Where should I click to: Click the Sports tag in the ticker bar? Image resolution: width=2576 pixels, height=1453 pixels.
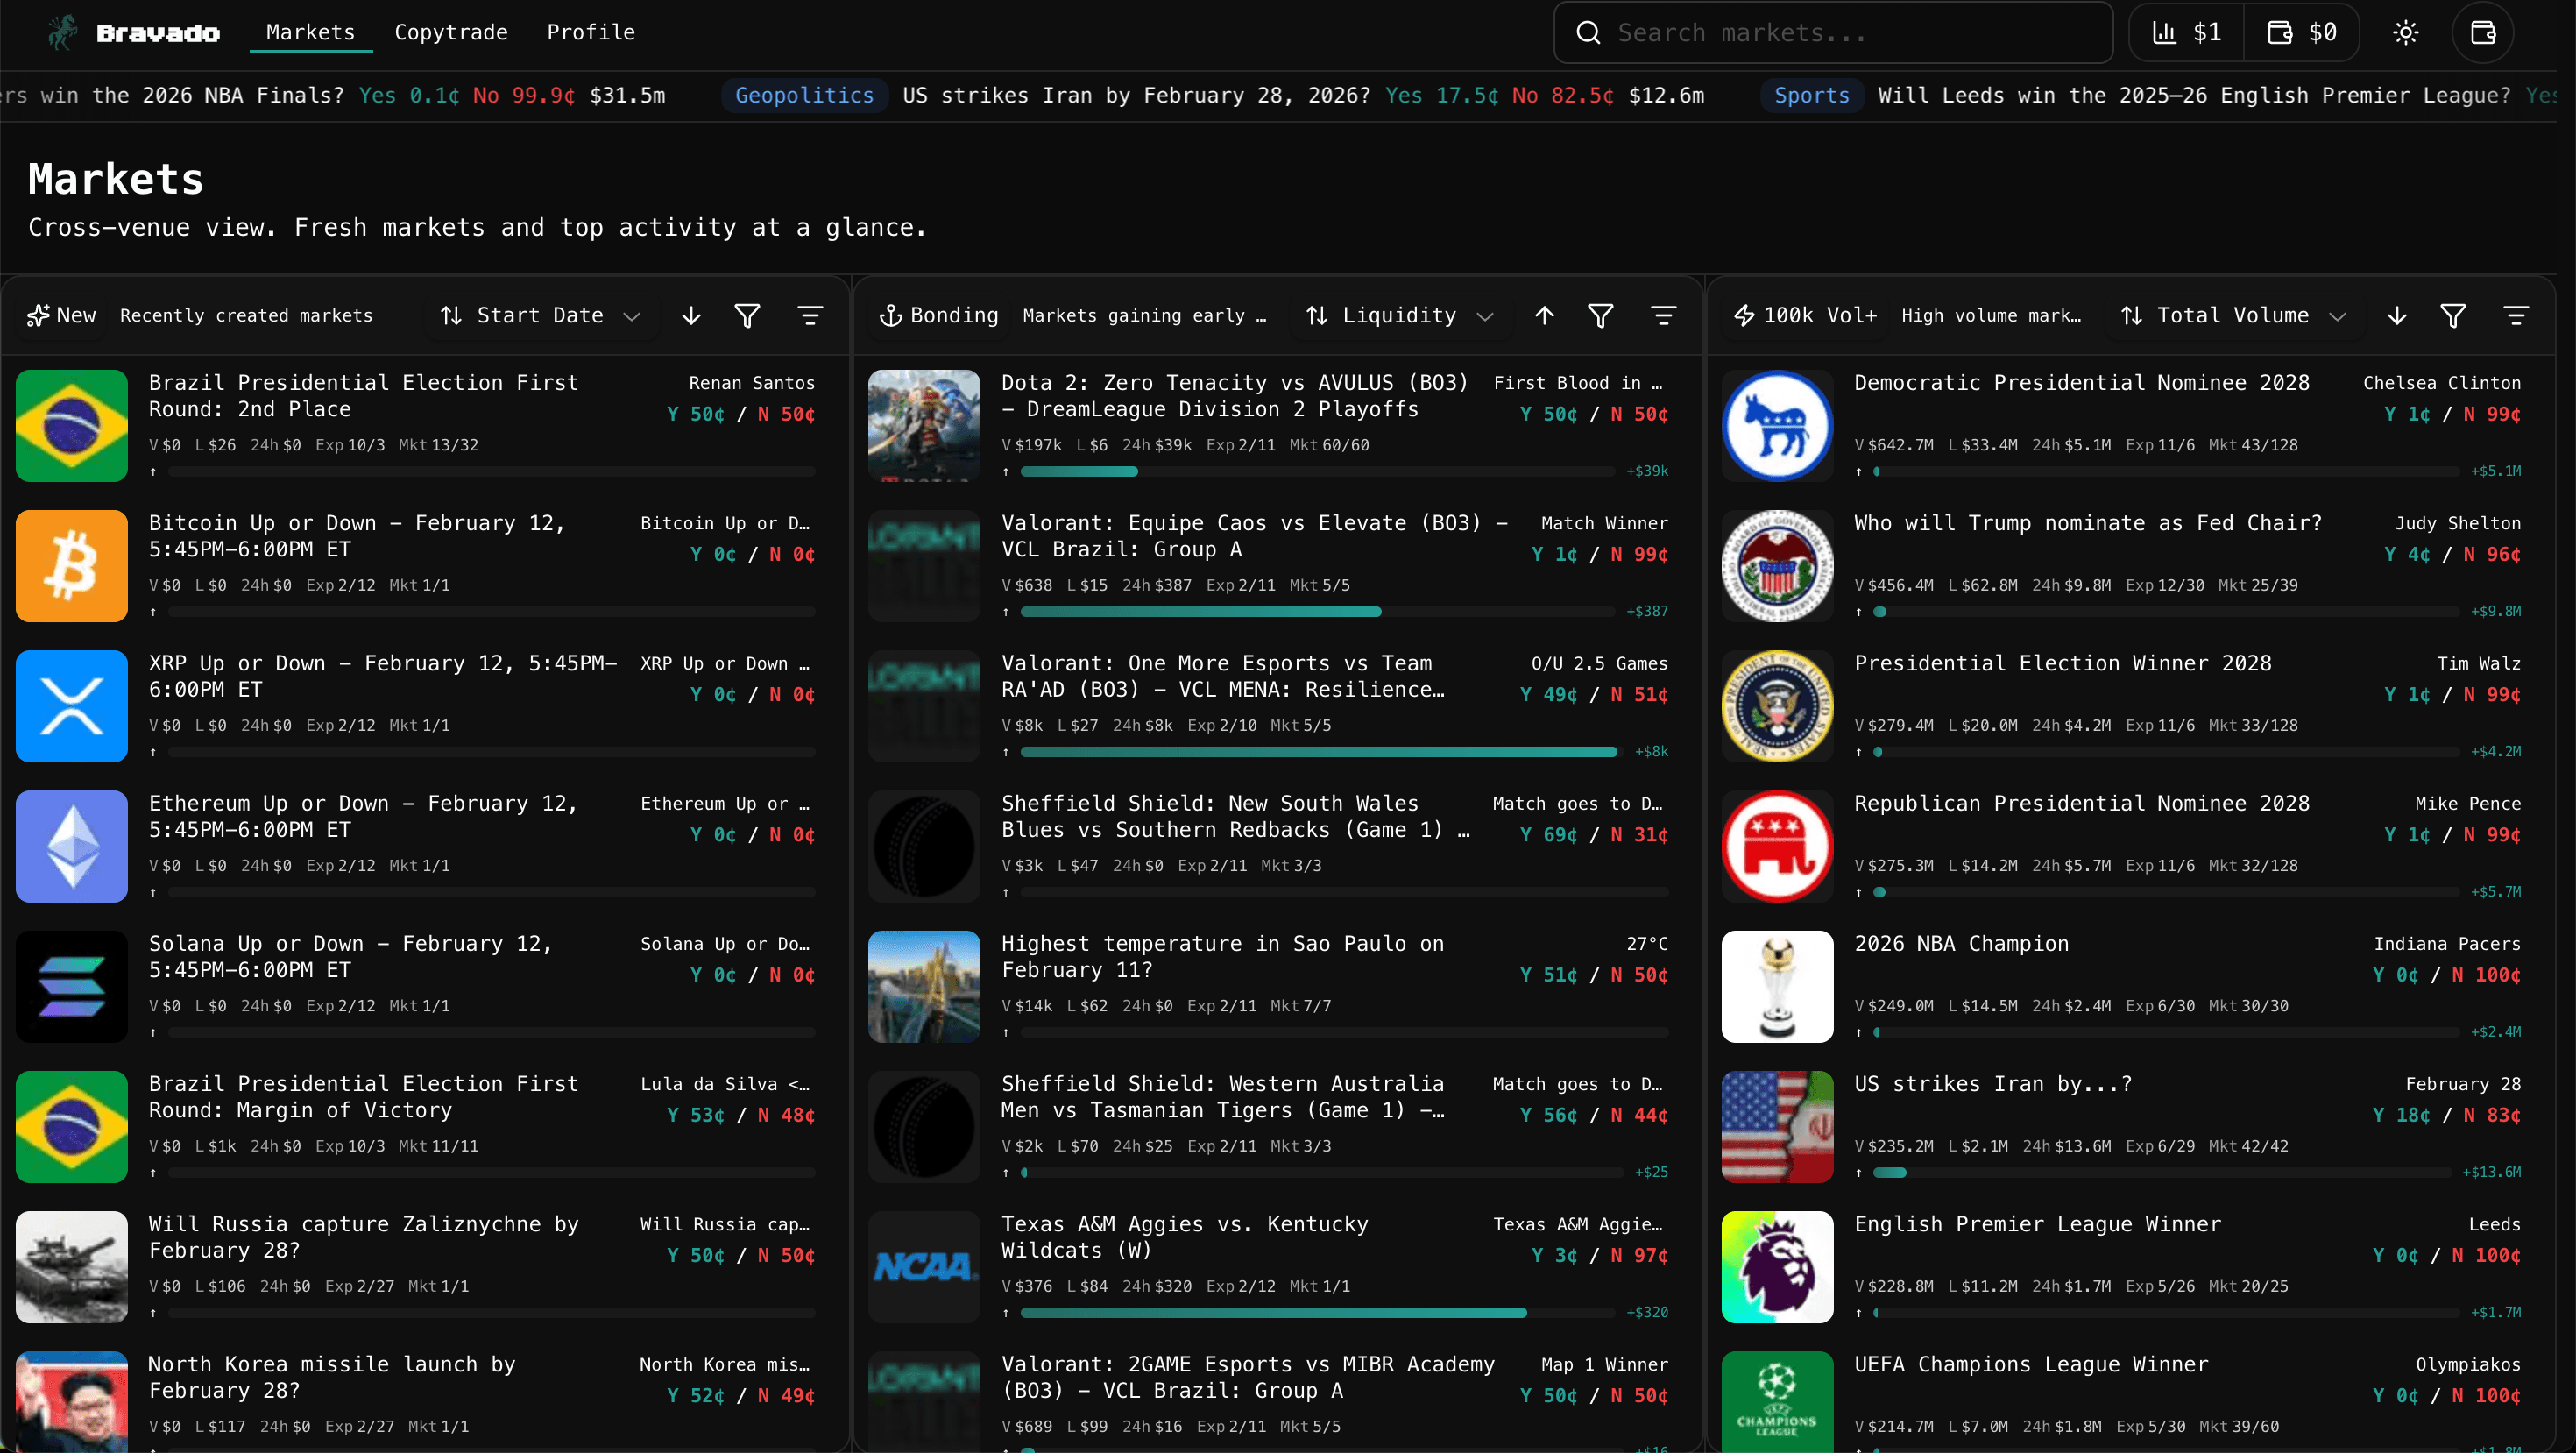pyautogui.click(x=1812, y=95)
